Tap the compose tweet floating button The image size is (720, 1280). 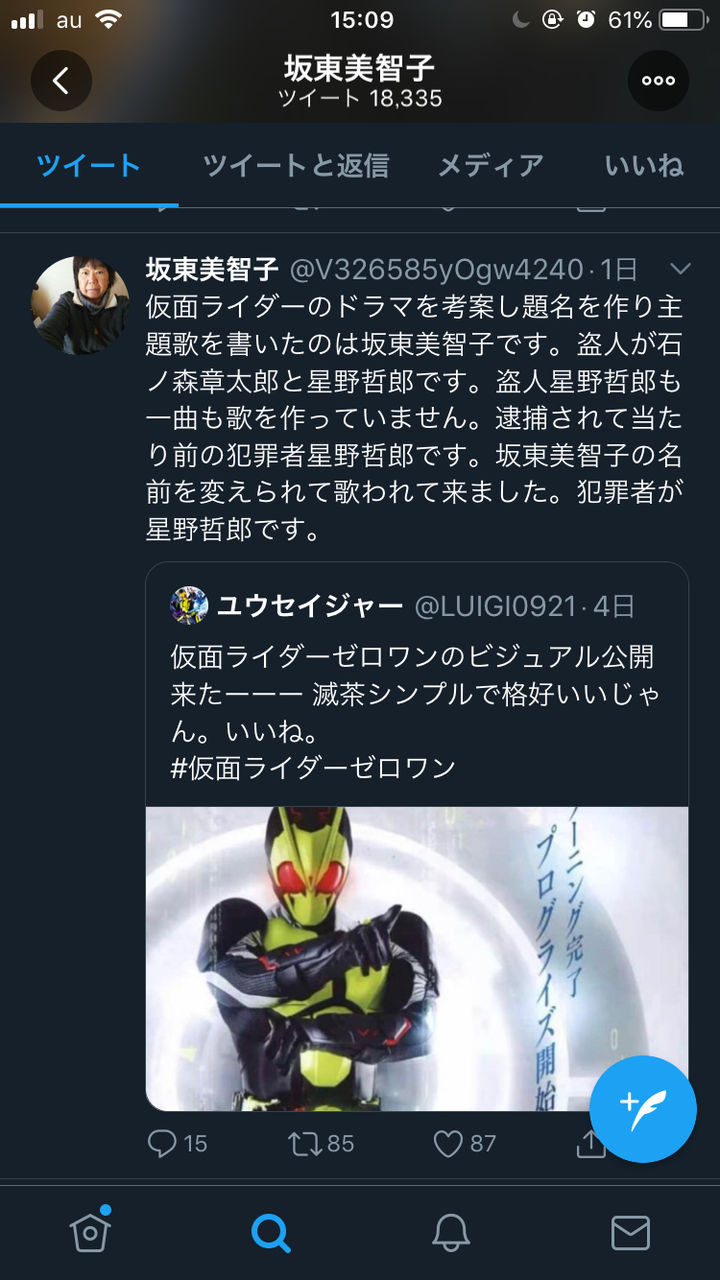[x=642, y=1108]
